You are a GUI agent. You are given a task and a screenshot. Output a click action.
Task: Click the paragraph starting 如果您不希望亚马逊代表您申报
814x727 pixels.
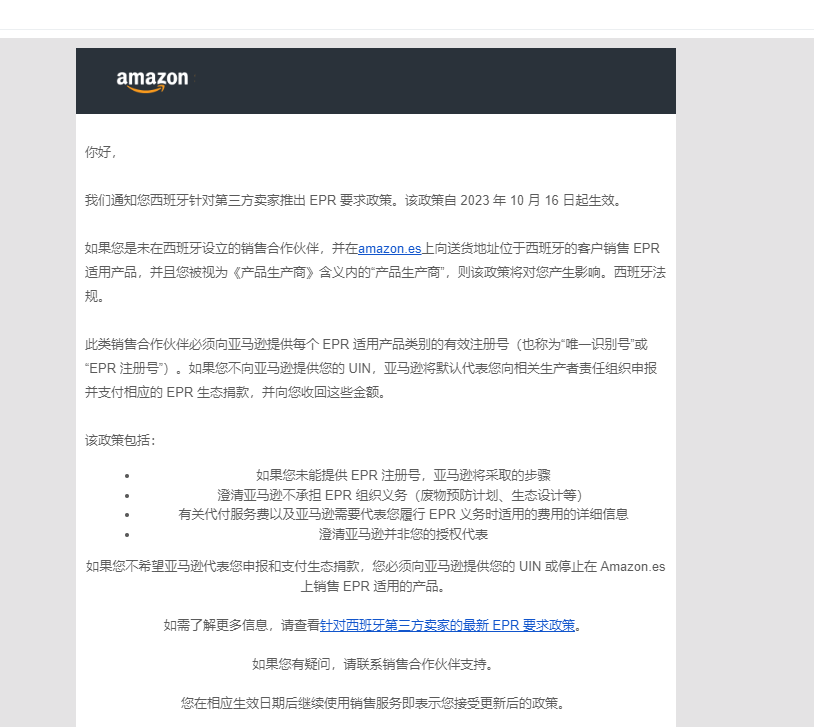pyautogui.click(x=375, y=576)
